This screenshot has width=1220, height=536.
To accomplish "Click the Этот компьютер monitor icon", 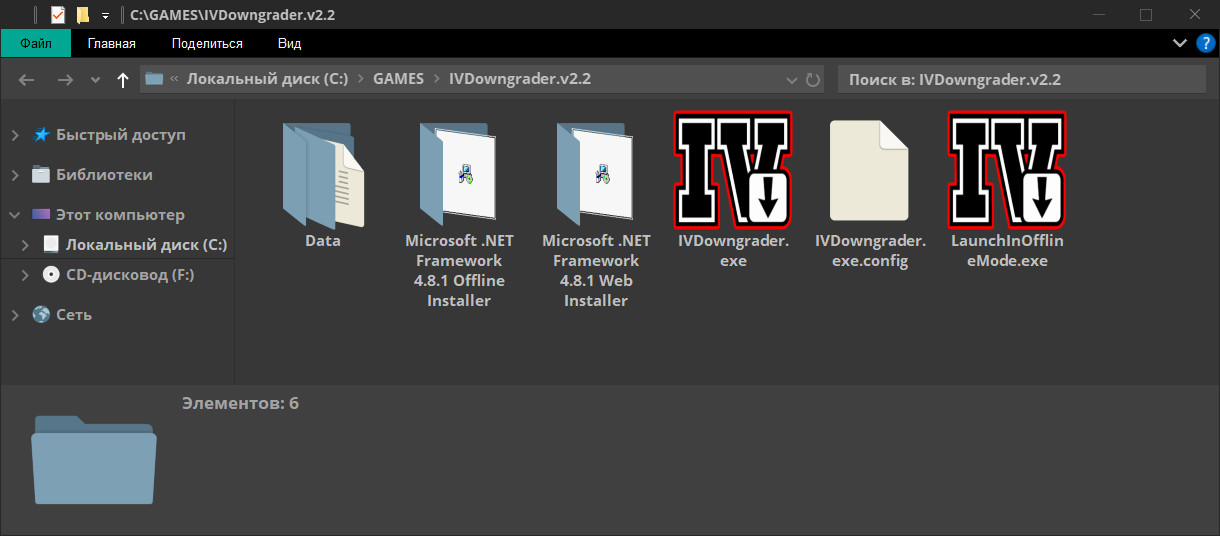I will point(41,214).
